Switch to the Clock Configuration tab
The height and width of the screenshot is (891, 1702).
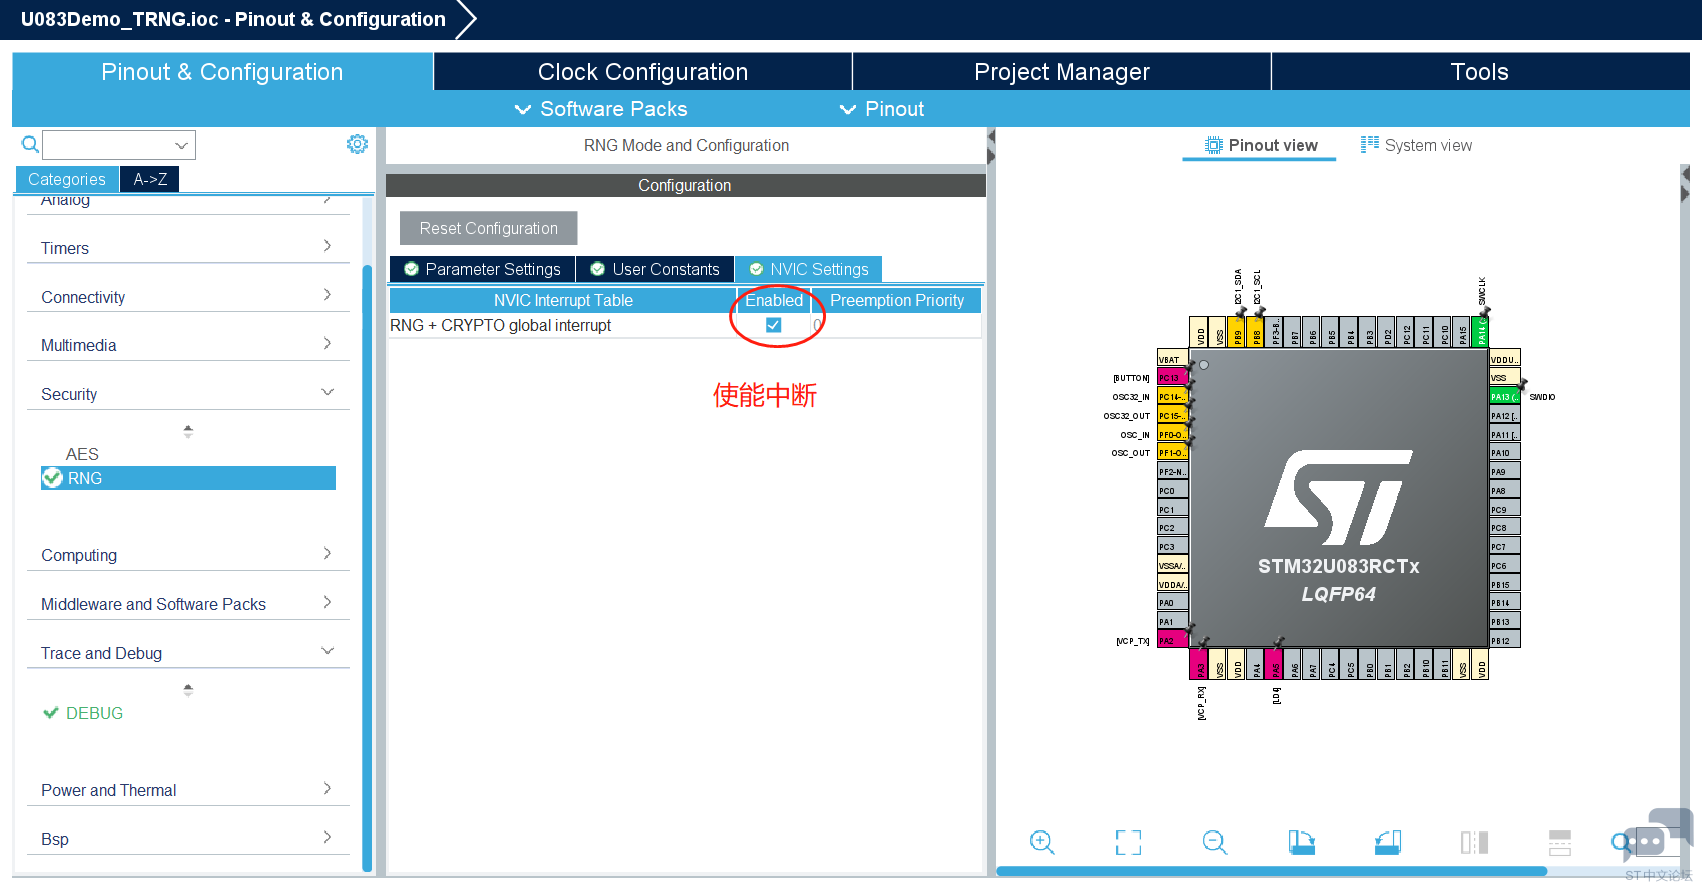pos(643,72)
